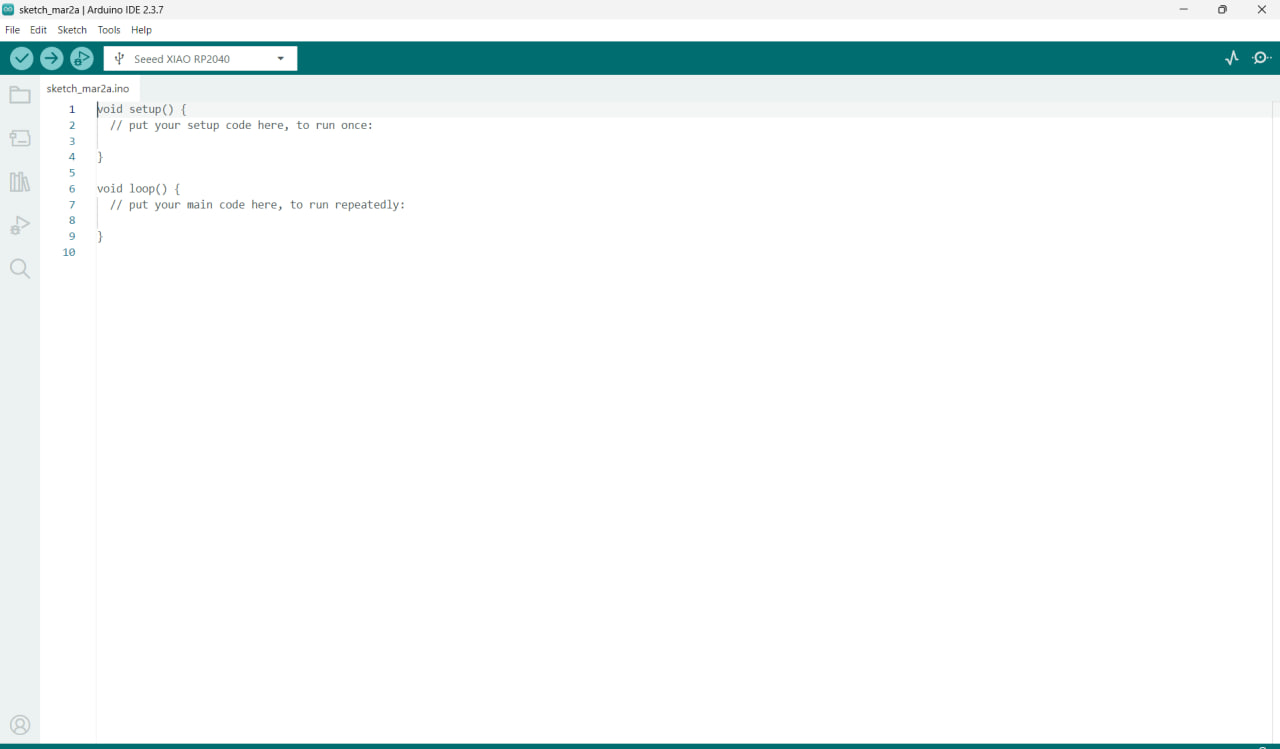
Task: Click the account profile icon in sidebar
Action: (20, 725)
